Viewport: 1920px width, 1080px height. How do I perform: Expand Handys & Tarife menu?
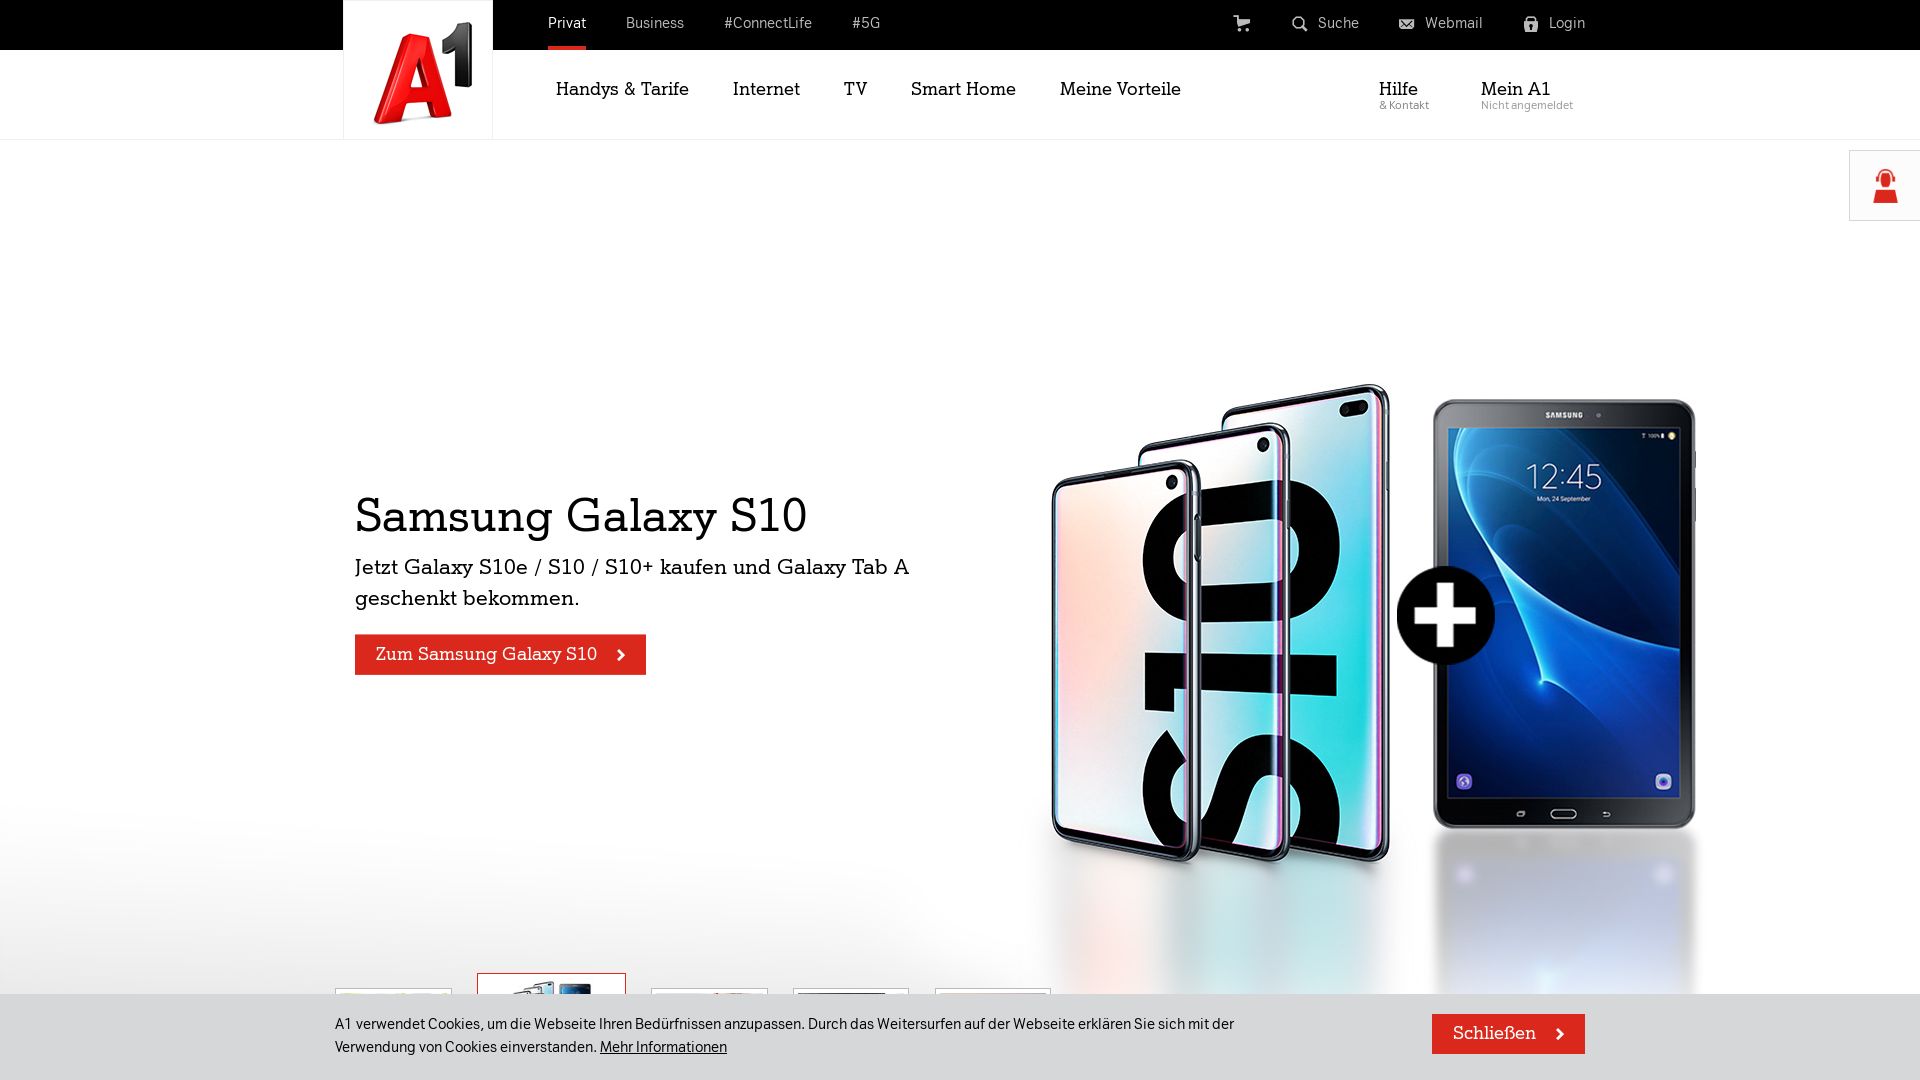tap(622, 89)
